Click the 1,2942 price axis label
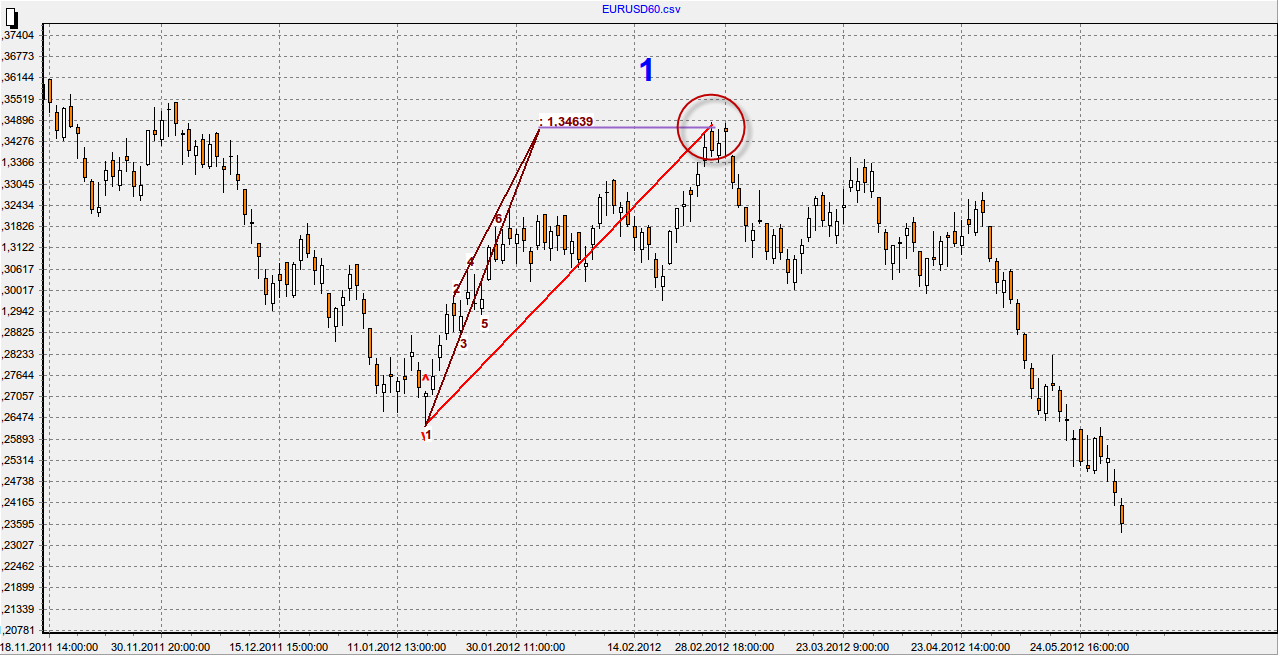Screen dimensions: 1278x655 pyautogui.click(x=18, y=311)
